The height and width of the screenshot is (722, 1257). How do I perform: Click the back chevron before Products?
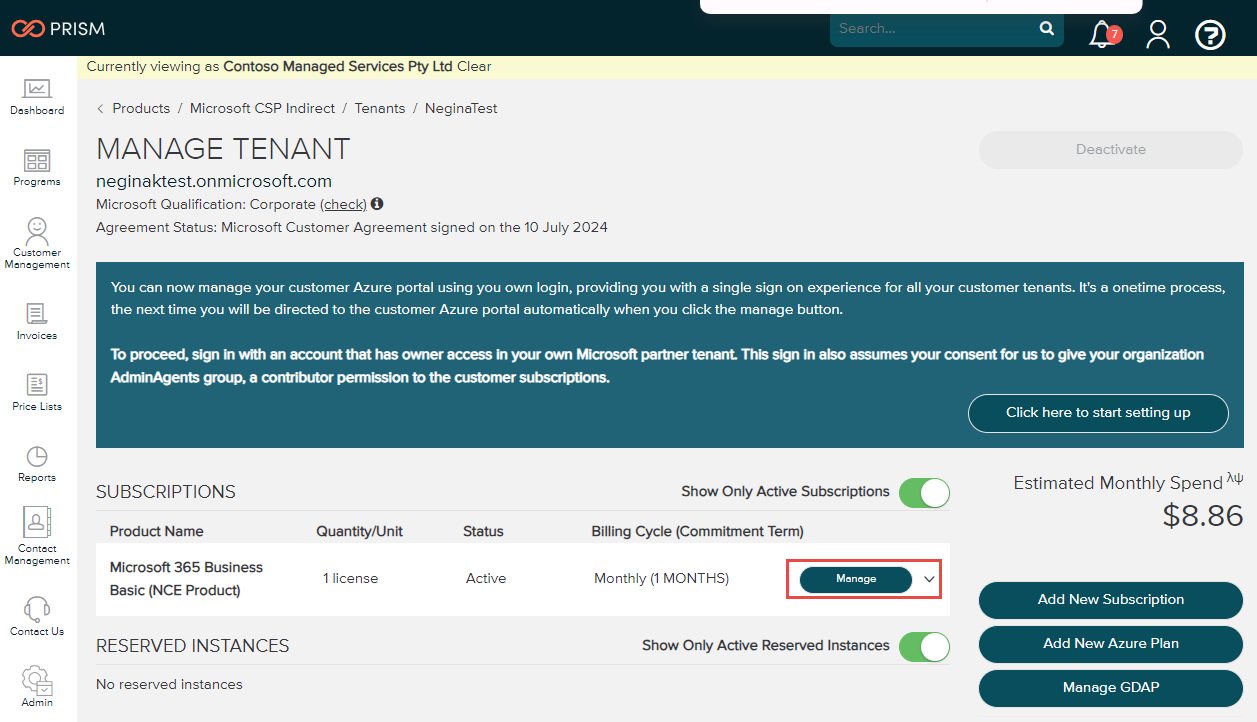click(x=101, y=108)
